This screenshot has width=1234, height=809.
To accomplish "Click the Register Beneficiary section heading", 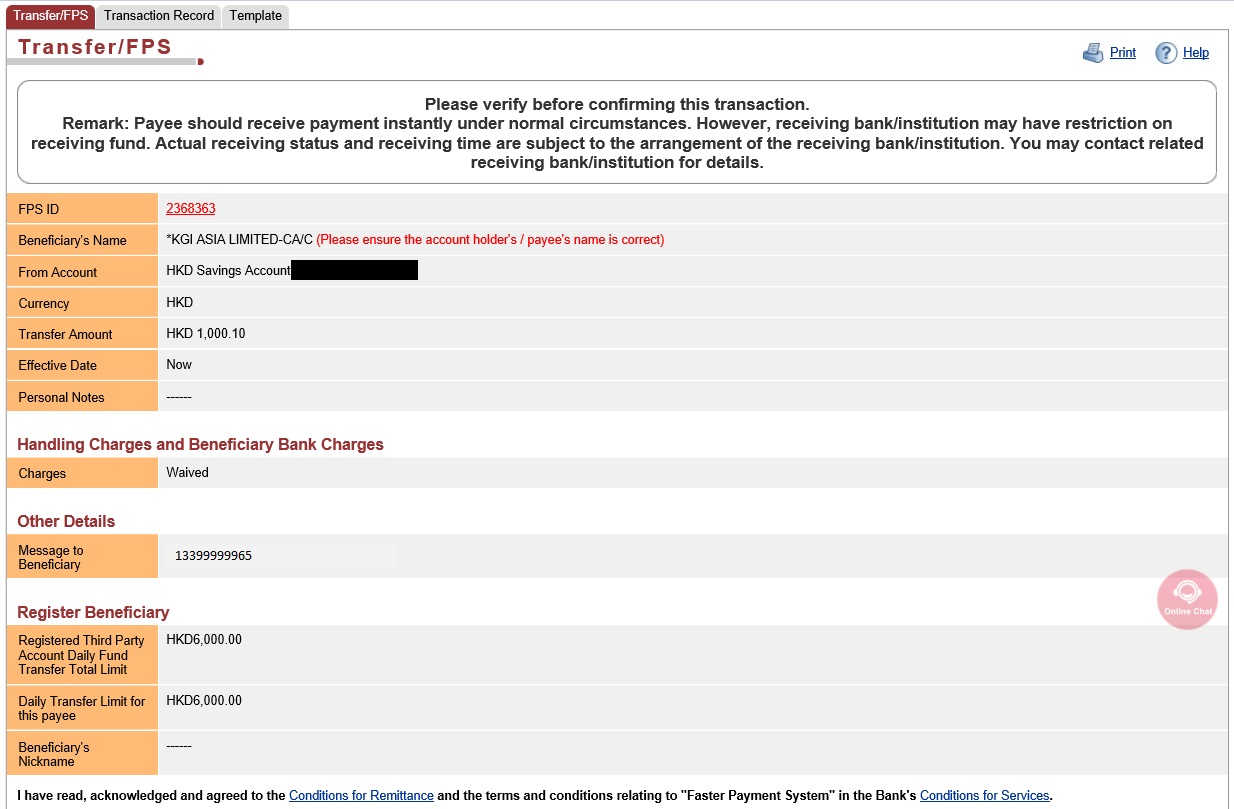I will click(93, 612).
